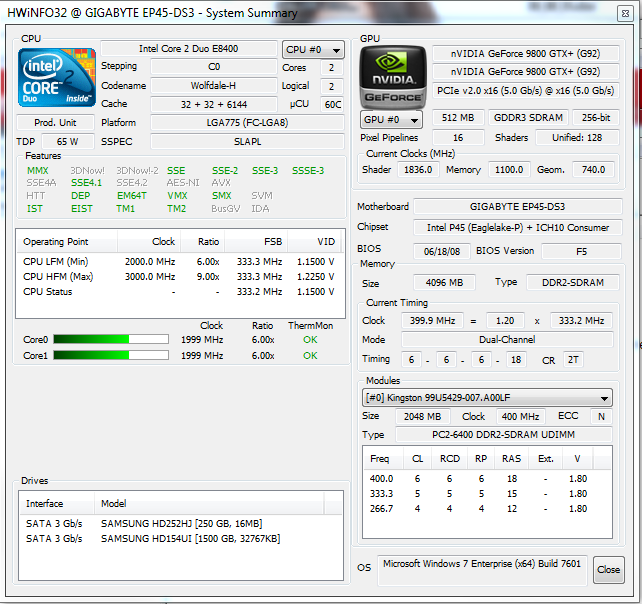Screen dimensions: 642x604
Task: Click the SSE4.1 feature label
Action: 86,183
